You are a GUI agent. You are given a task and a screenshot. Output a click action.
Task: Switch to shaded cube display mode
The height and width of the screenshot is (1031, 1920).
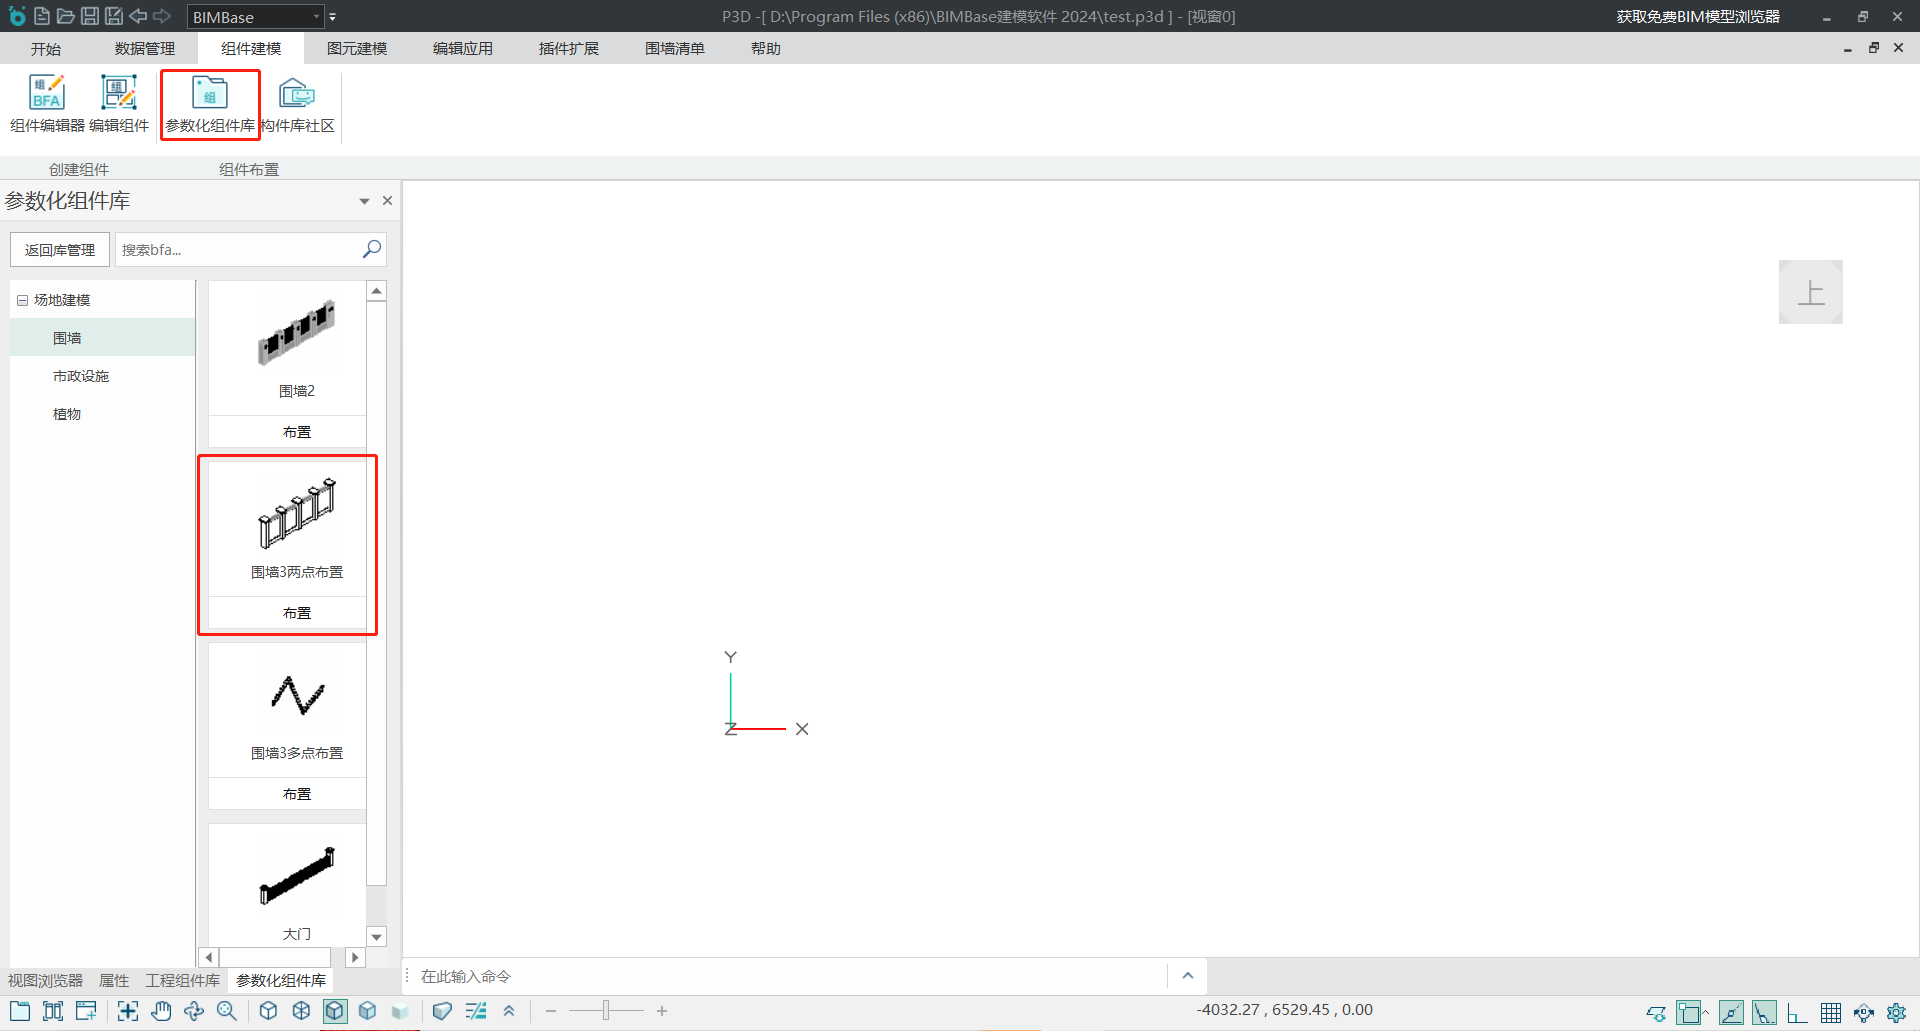pos(368,1011)
